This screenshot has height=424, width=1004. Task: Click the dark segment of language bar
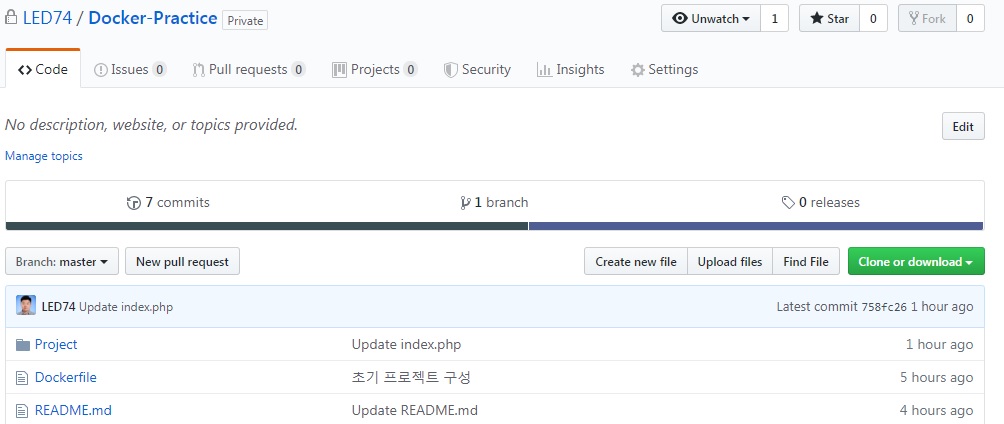click(x=267, y=226)
